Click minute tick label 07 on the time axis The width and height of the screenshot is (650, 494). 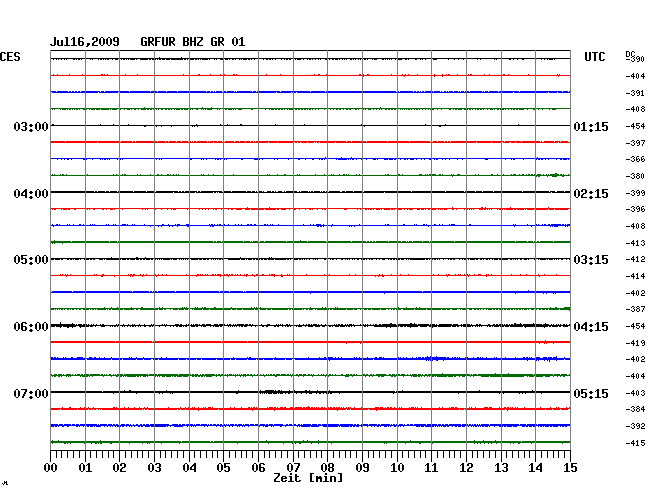(x=293, y=468)
